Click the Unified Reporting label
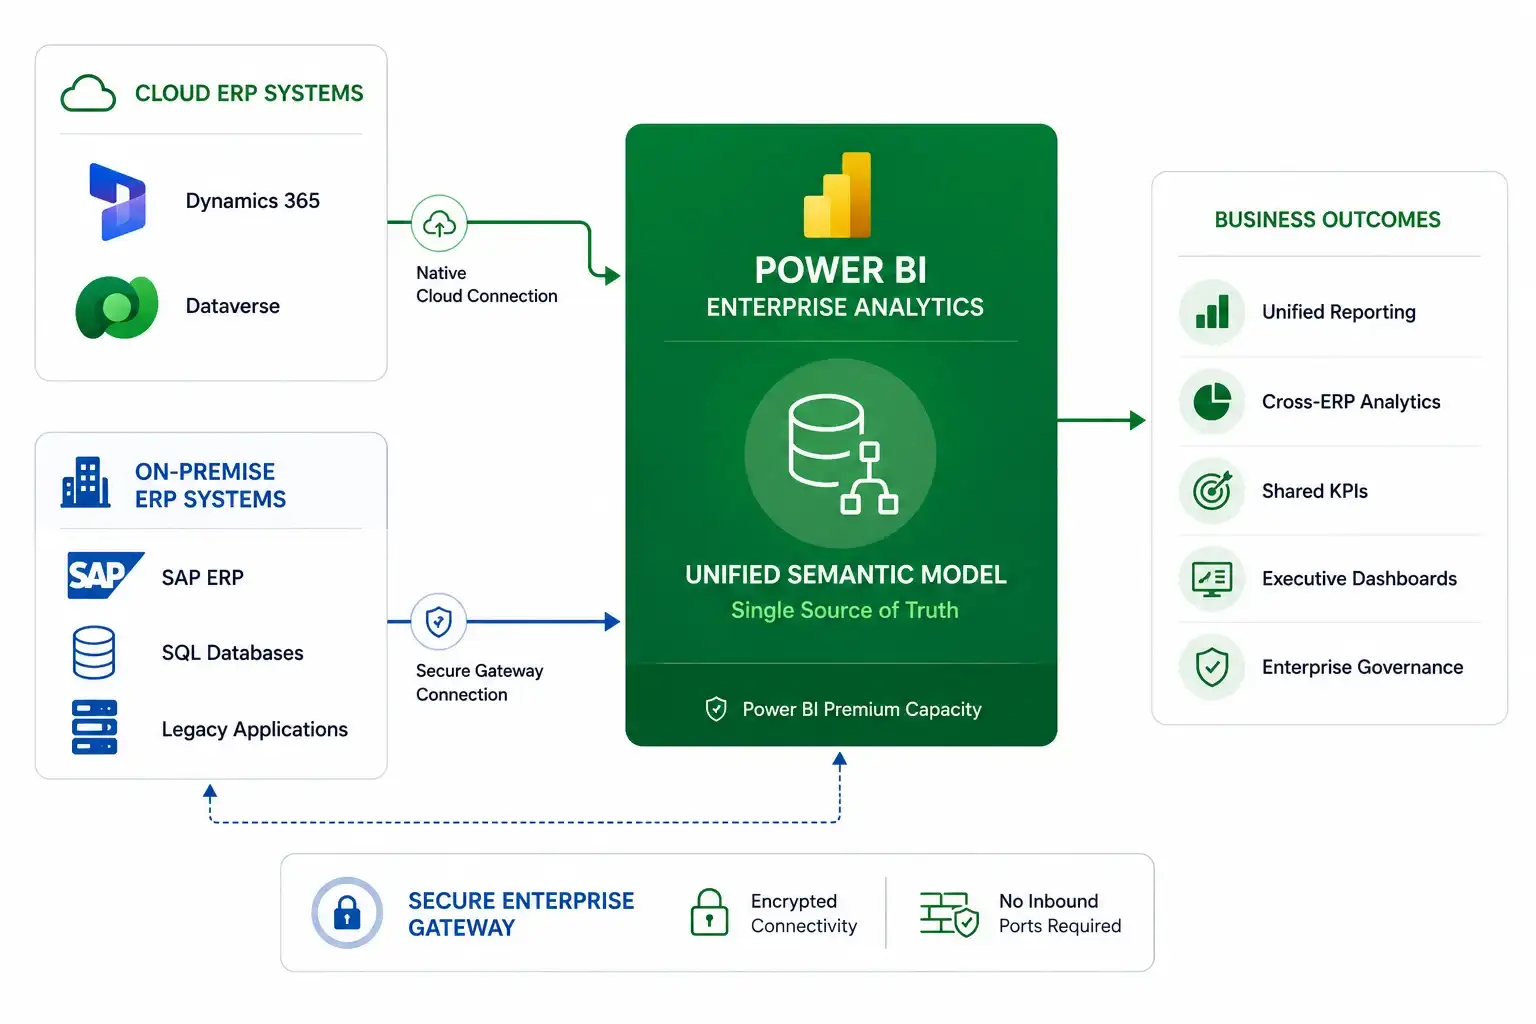This screenshot has width=1536, height=1024. pyautogui.click(x=1339, y=312)
